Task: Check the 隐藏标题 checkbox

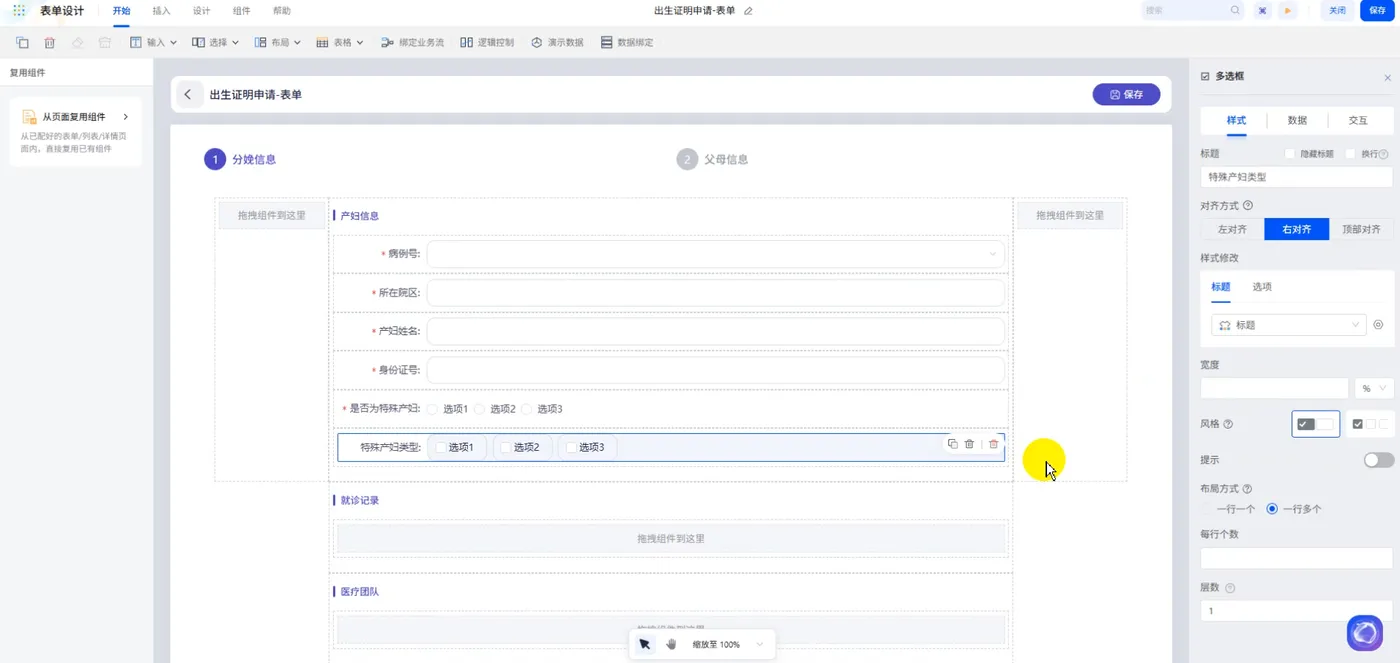Action: coord(1290,154)
